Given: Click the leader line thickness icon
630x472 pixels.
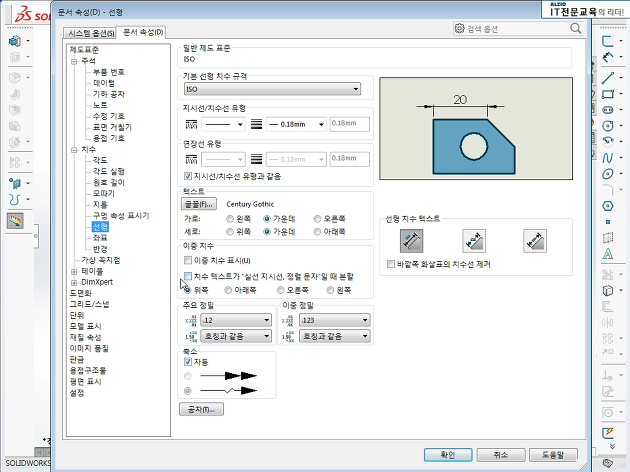Looking at the screenshot, I should (256, 124).
